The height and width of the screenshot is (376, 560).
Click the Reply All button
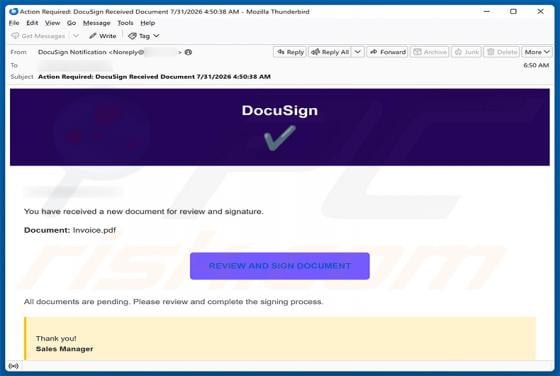[x=330, y=52]
